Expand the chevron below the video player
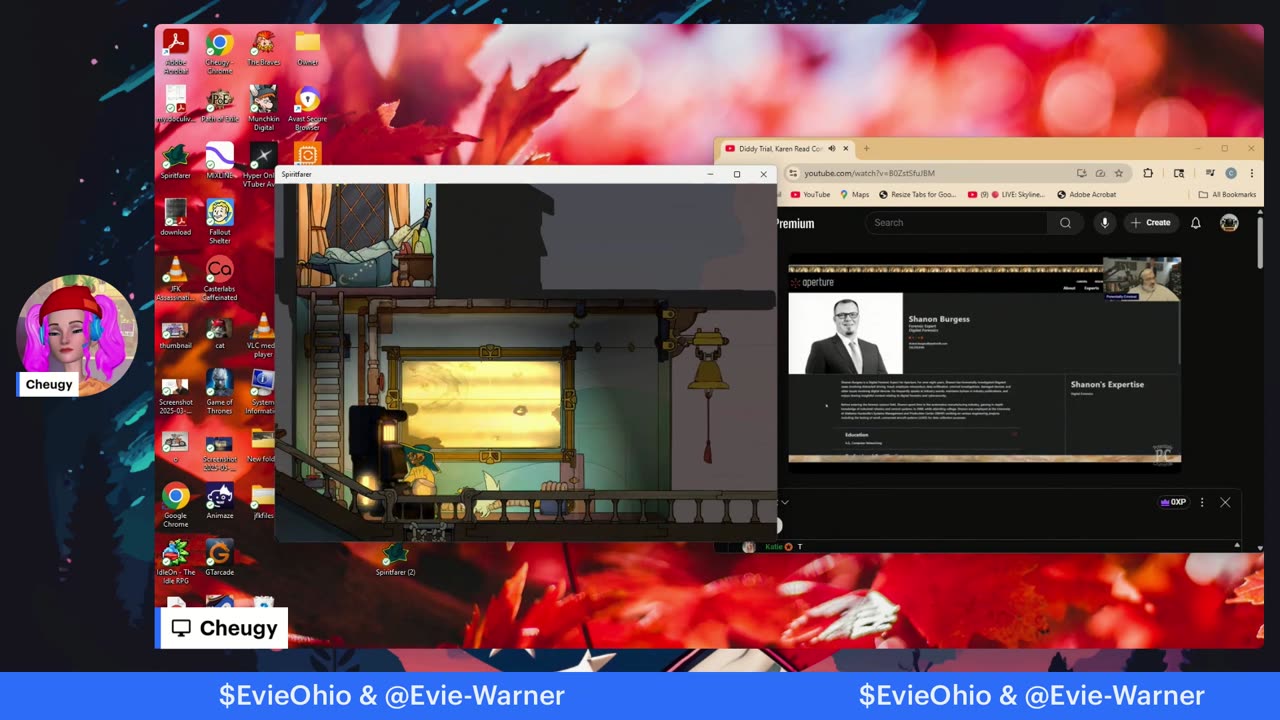Viewport: 1280px width, 720px height. [785, 502]
